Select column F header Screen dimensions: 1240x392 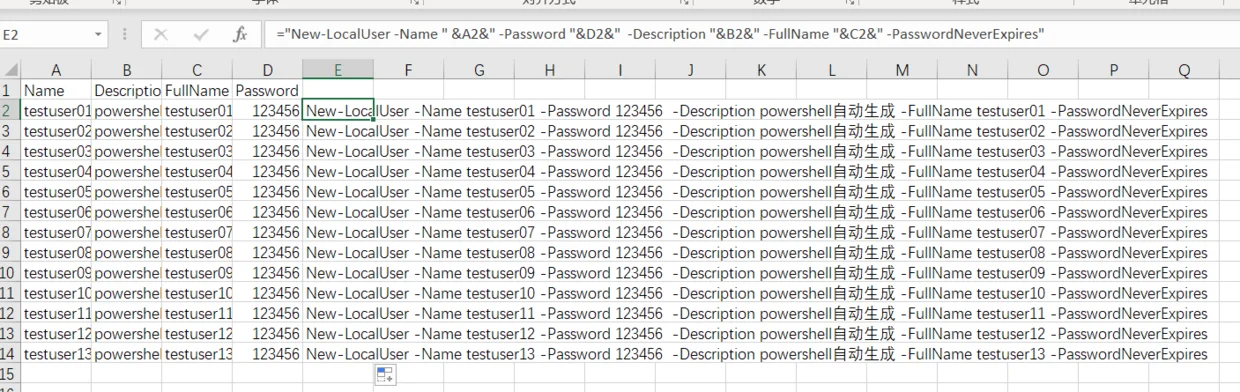coord(408,70)
